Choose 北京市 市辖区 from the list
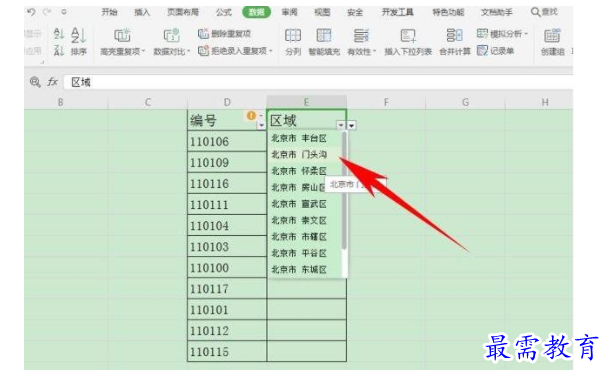Viewport: 607px width, 379px height. pyautogui.click(x=299, y=237)
